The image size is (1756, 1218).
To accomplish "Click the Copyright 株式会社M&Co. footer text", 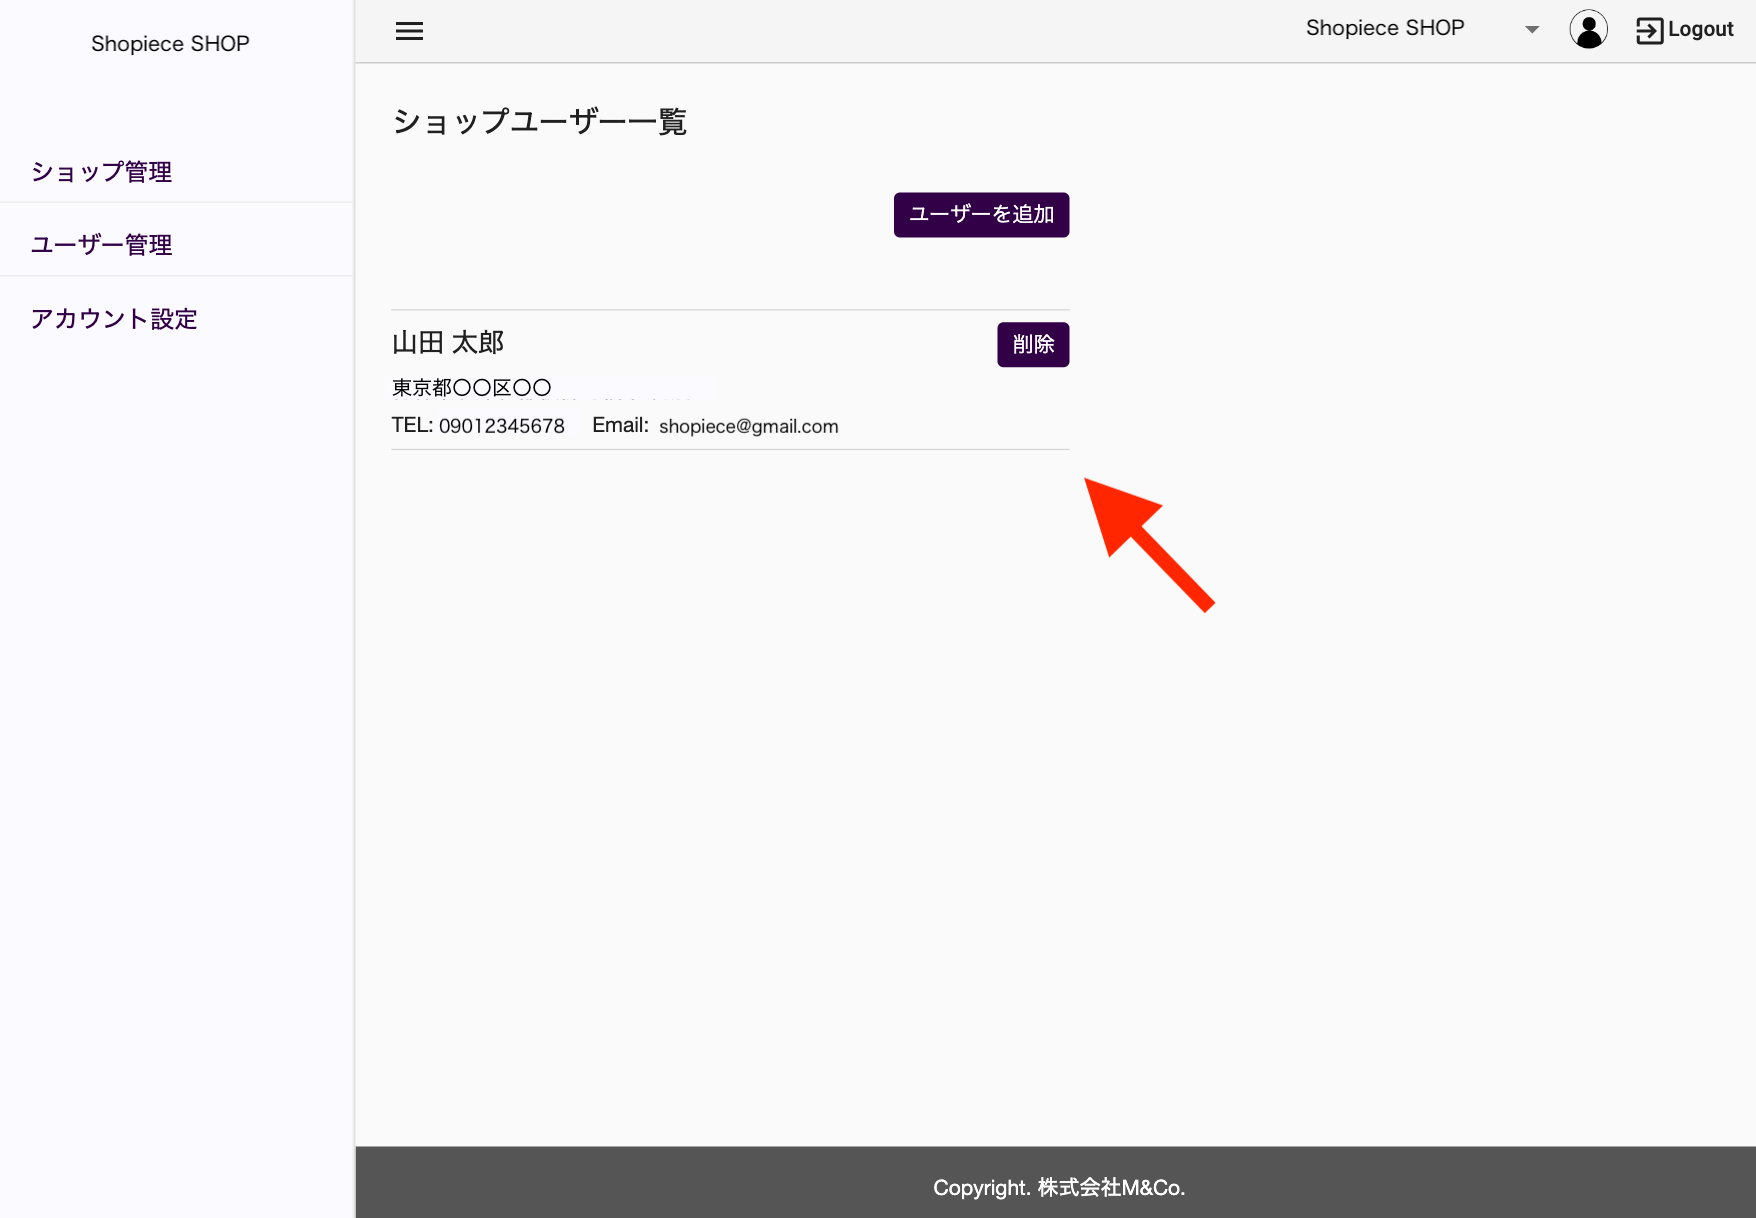I will pos(1059,1188).
